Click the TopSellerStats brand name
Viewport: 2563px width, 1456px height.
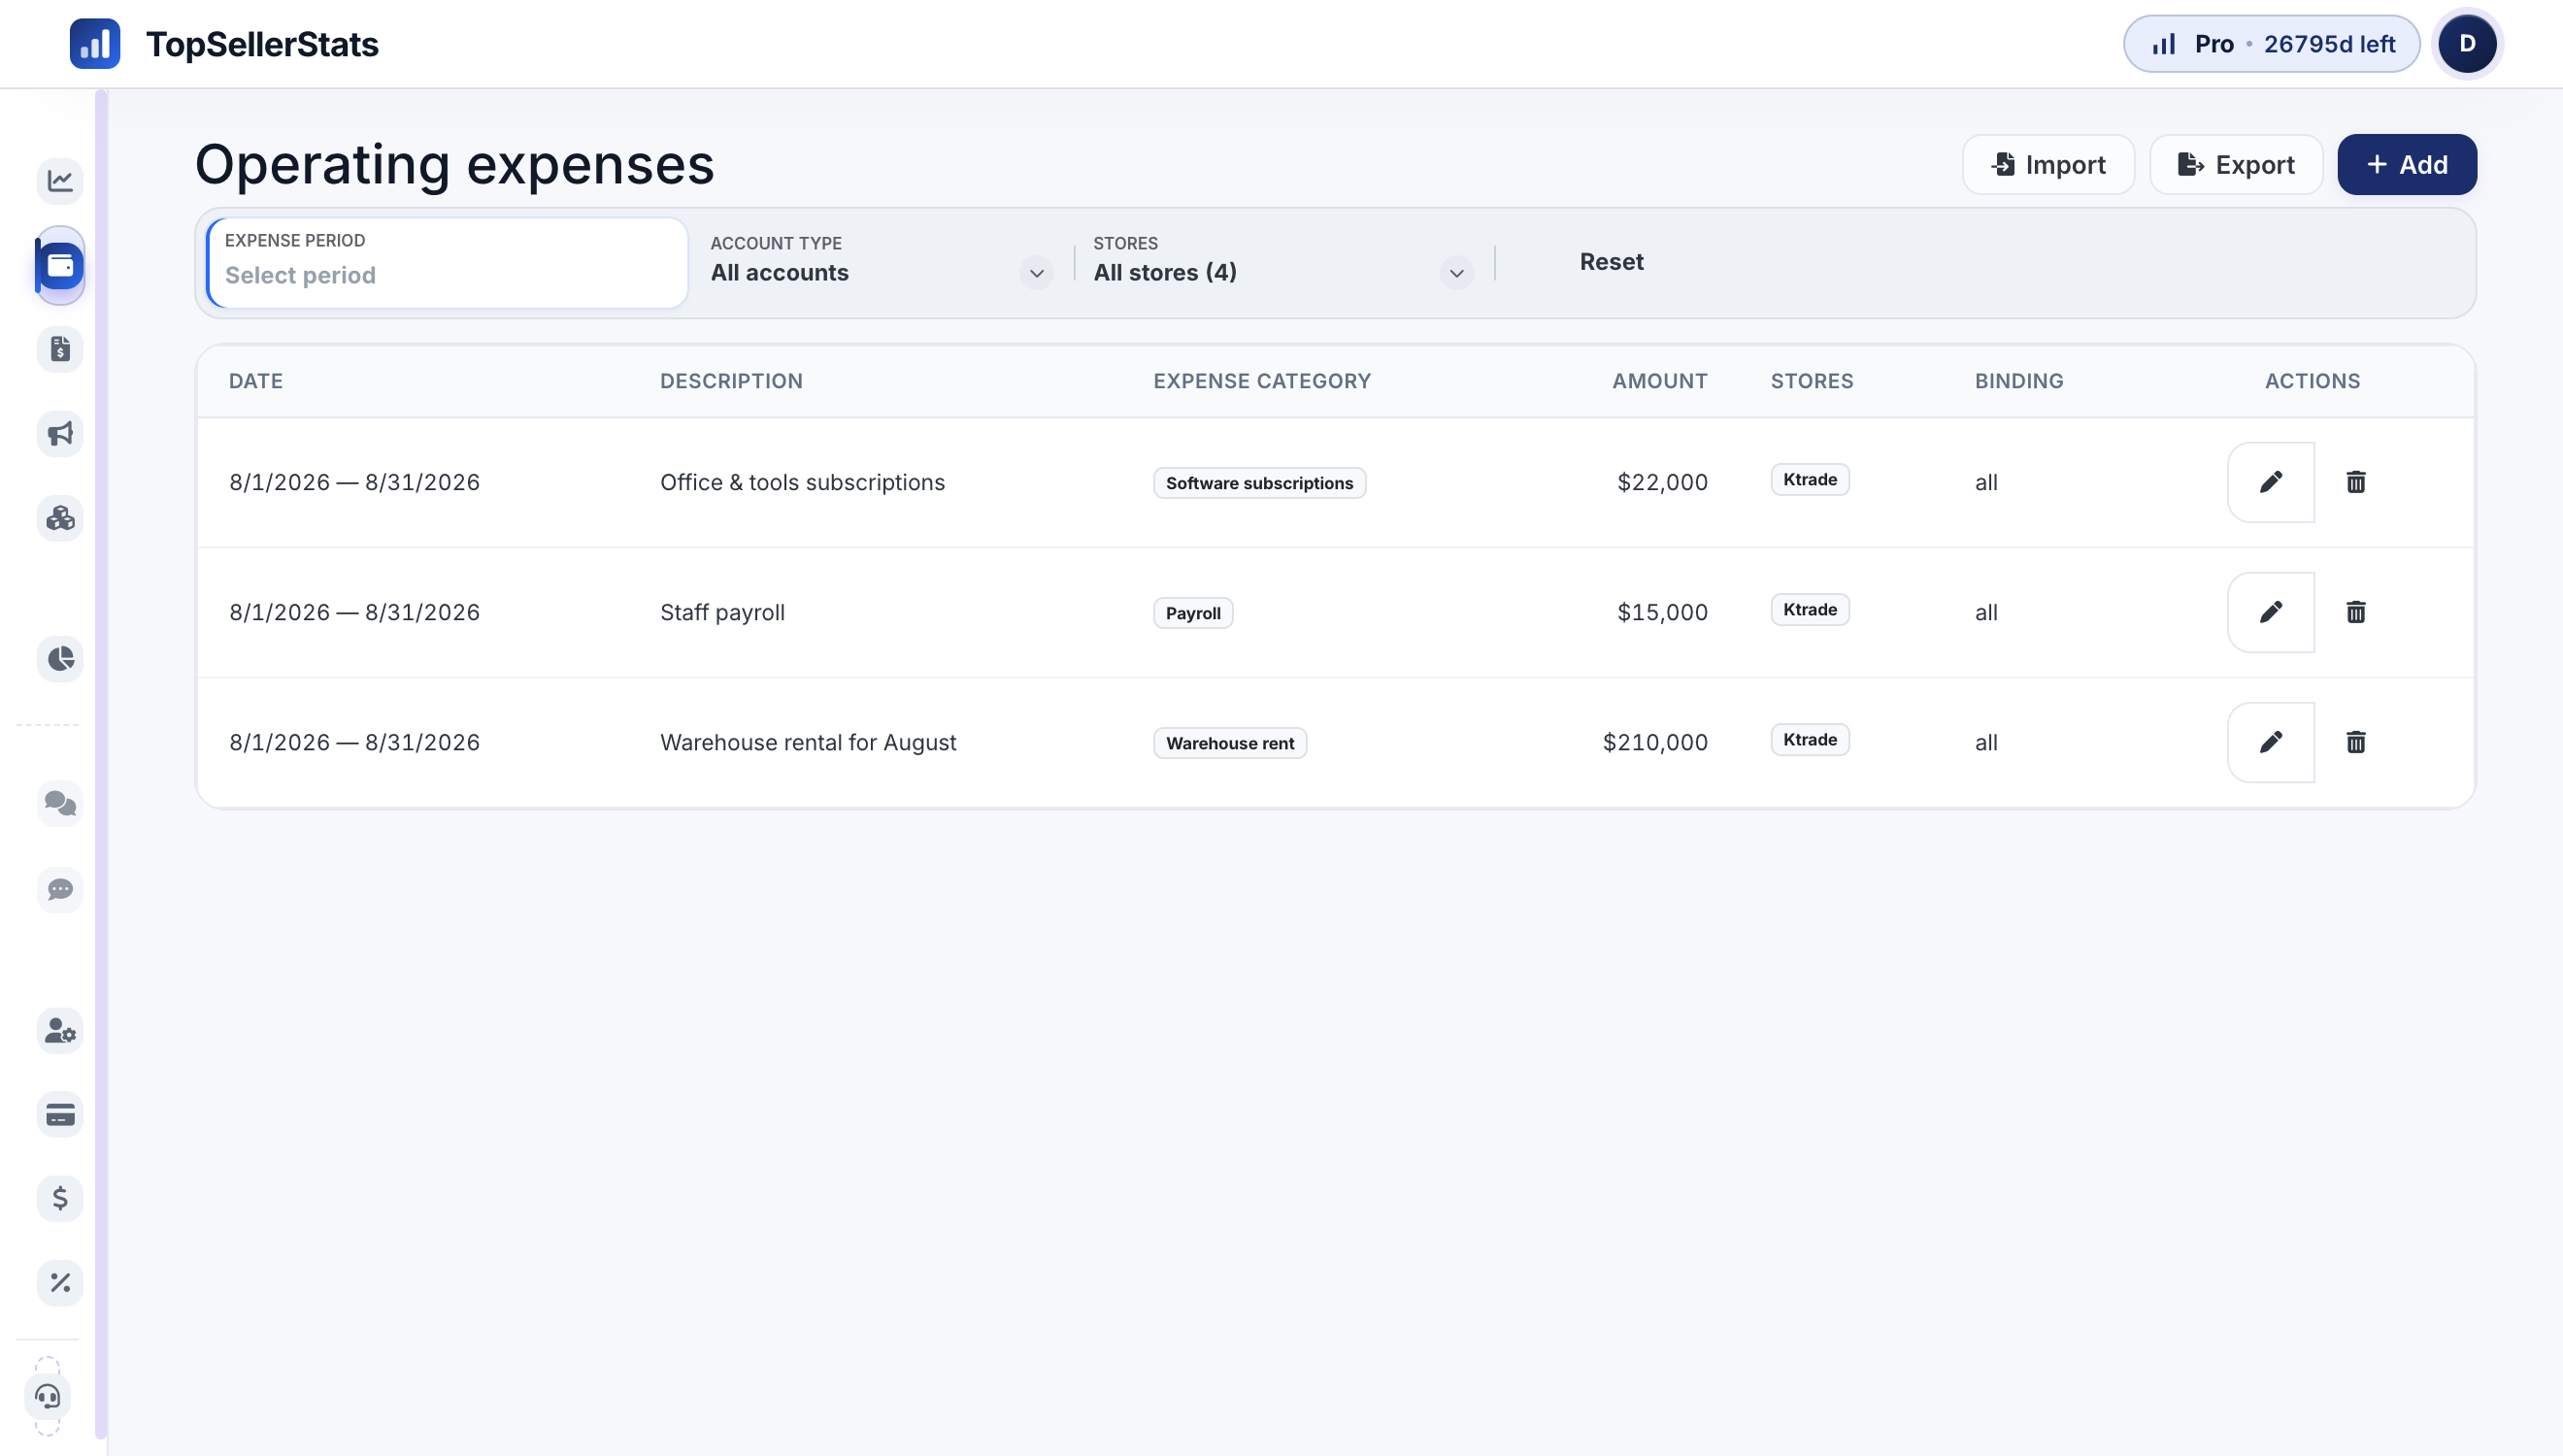pyautogui.click(x=262, y=44)
